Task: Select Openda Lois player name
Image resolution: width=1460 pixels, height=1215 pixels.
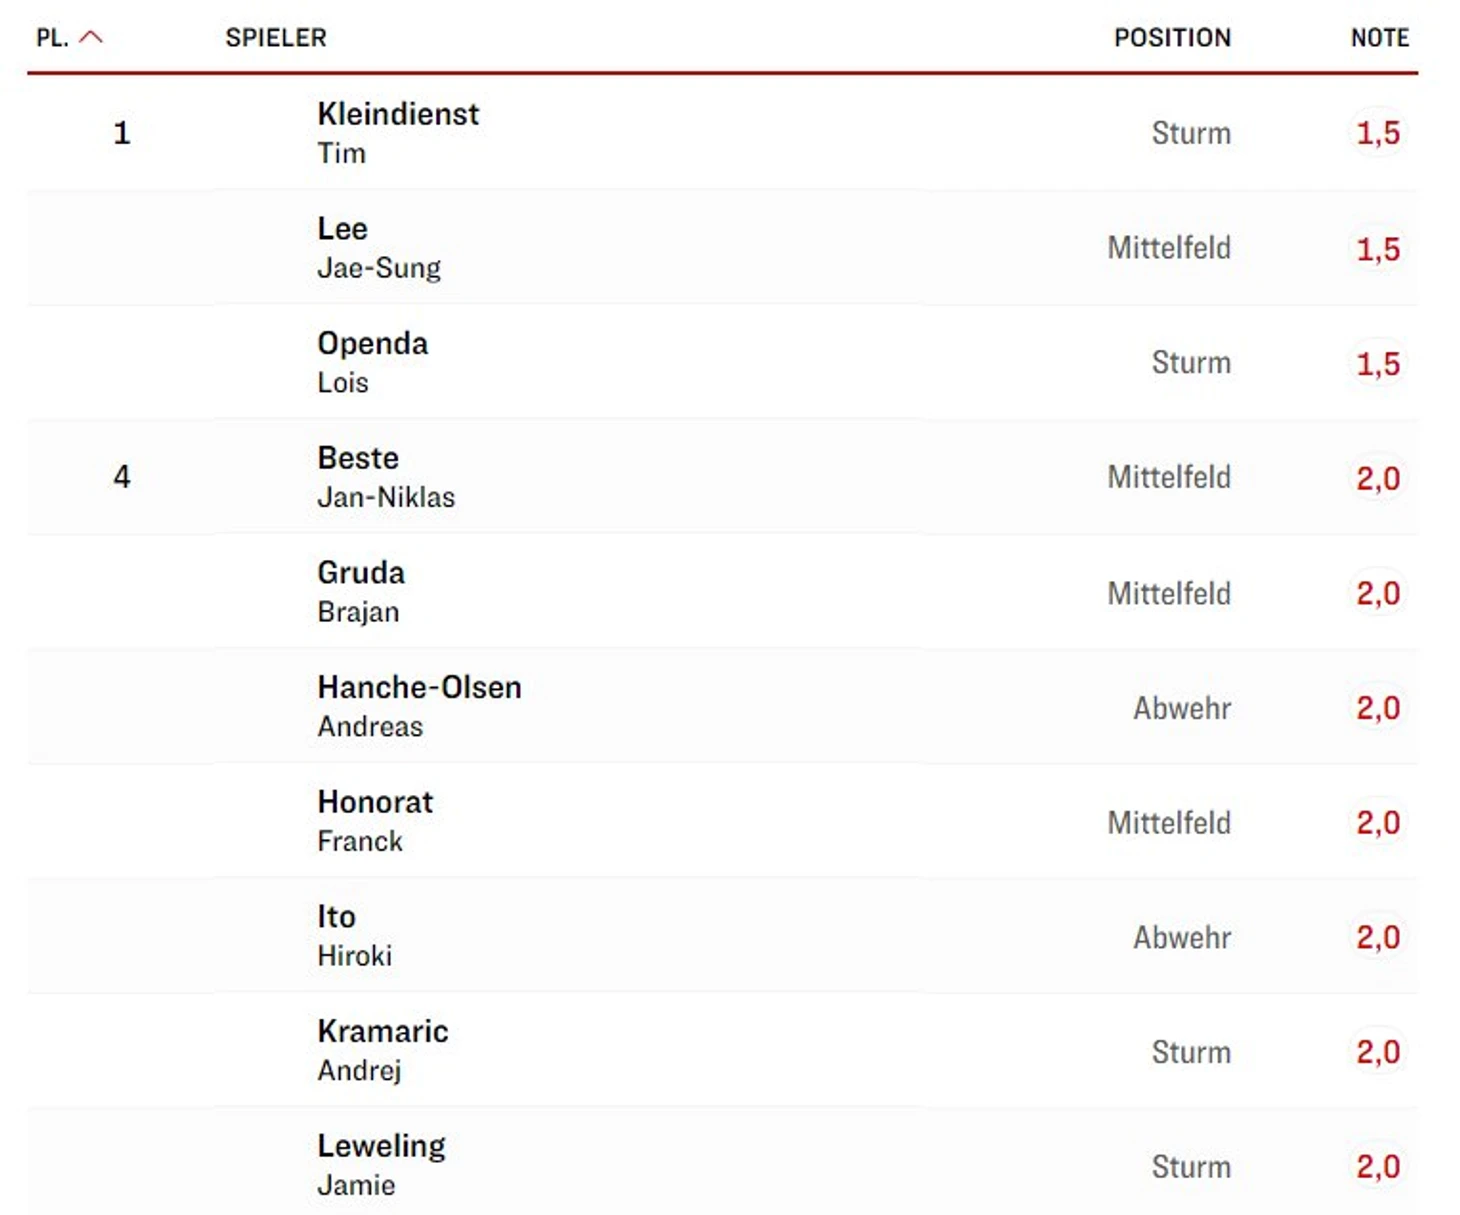Action: (372, 362)
